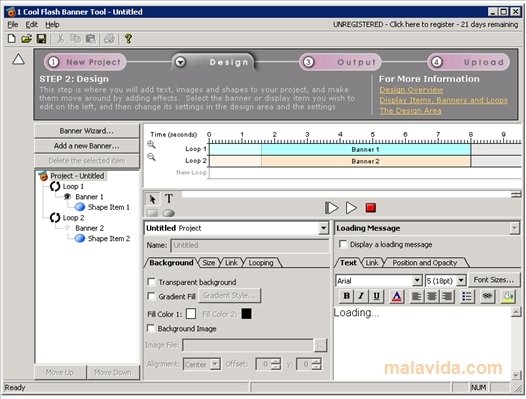Click the Paste clipboard toolbar icon
This screenshot has height=399, width=526.
coord(91,39)
